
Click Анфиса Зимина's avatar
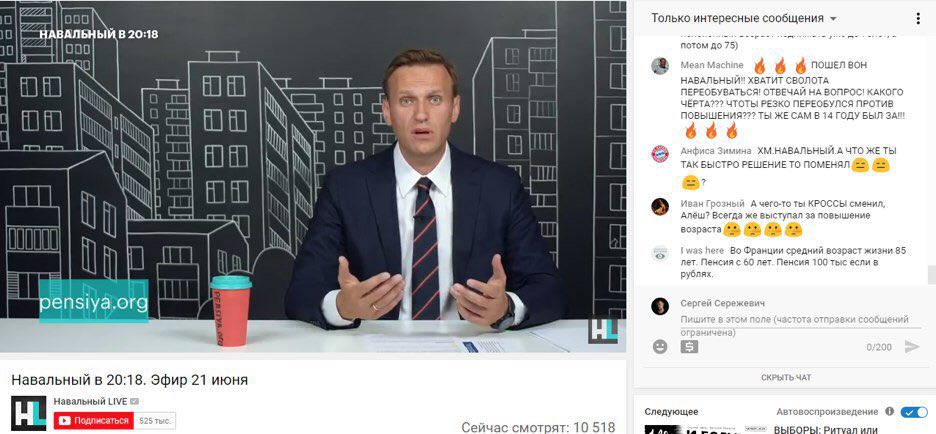pos(660,154)
